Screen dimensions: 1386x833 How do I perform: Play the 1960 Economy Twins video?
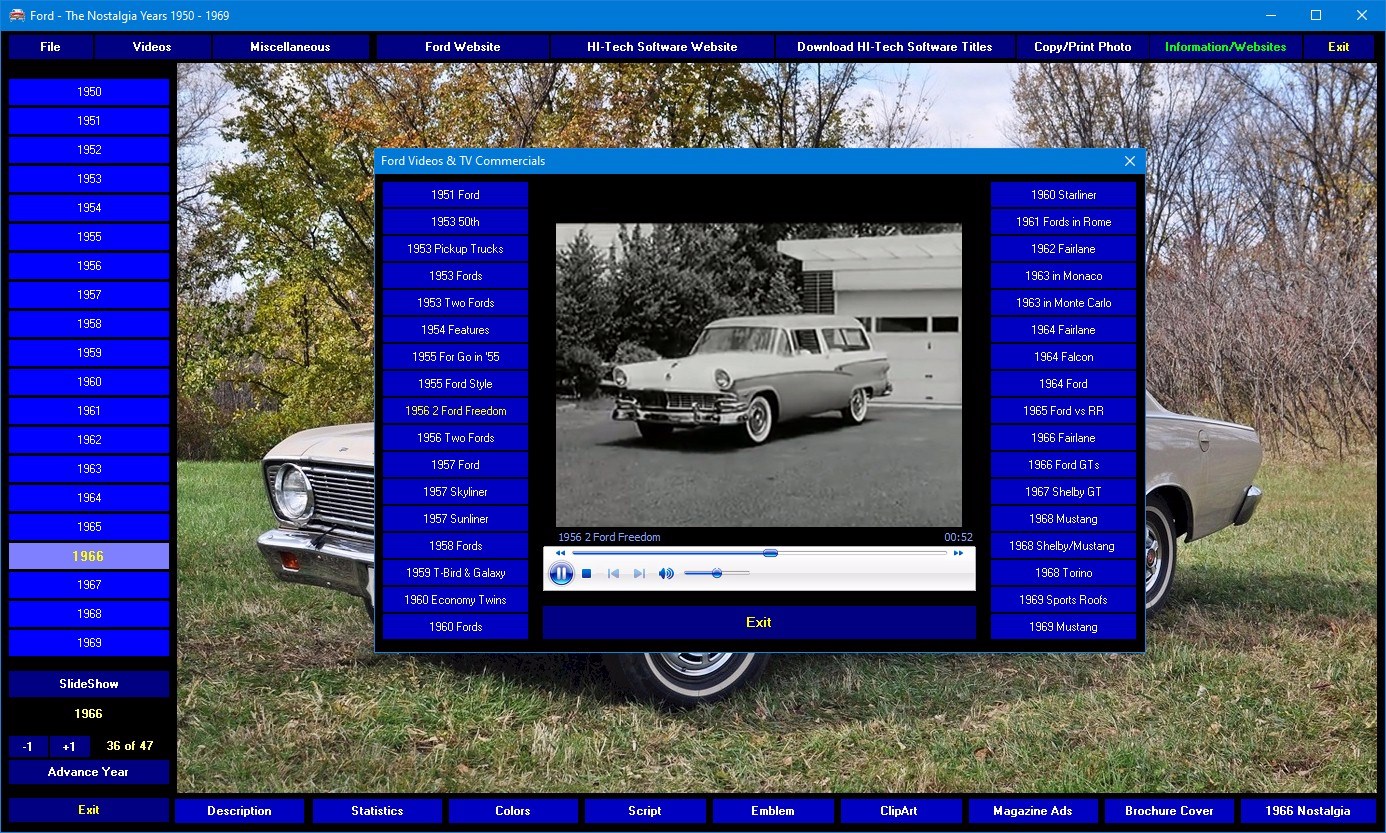(455, 600)
